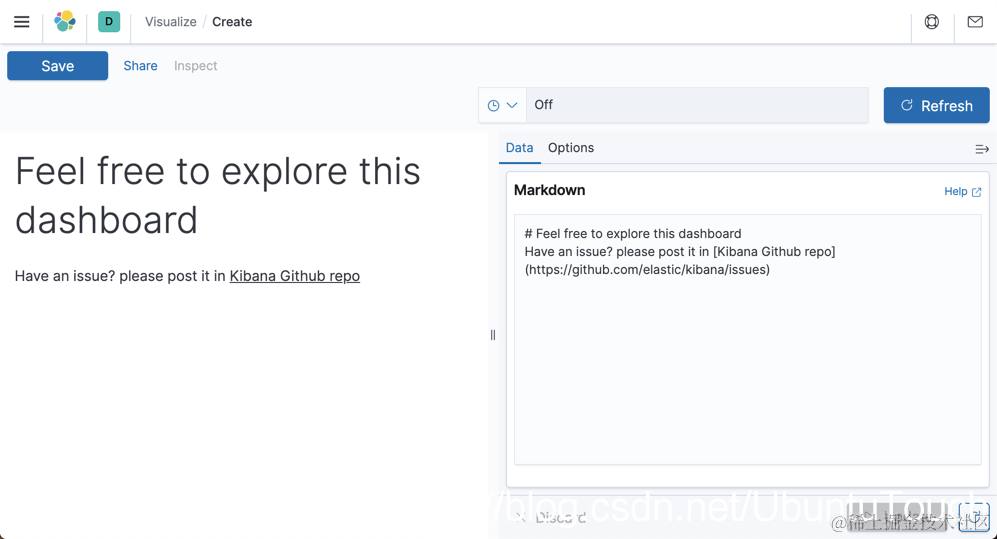Click the Elastic logo icon
The height and width of the screenshot is (539, 997).
65,22
